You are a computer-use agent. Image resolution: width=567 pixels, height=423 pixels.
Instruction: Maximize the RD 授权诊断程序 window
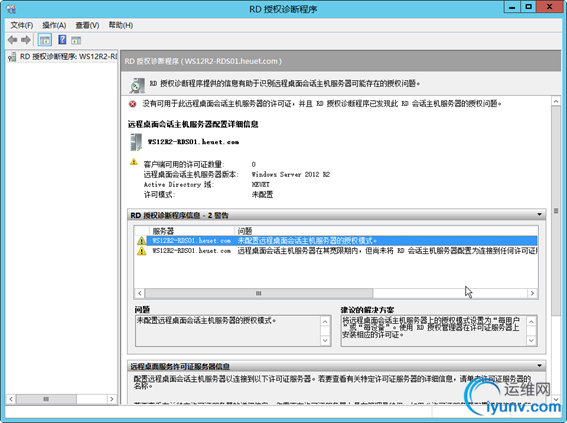click(x=528, y=7)
